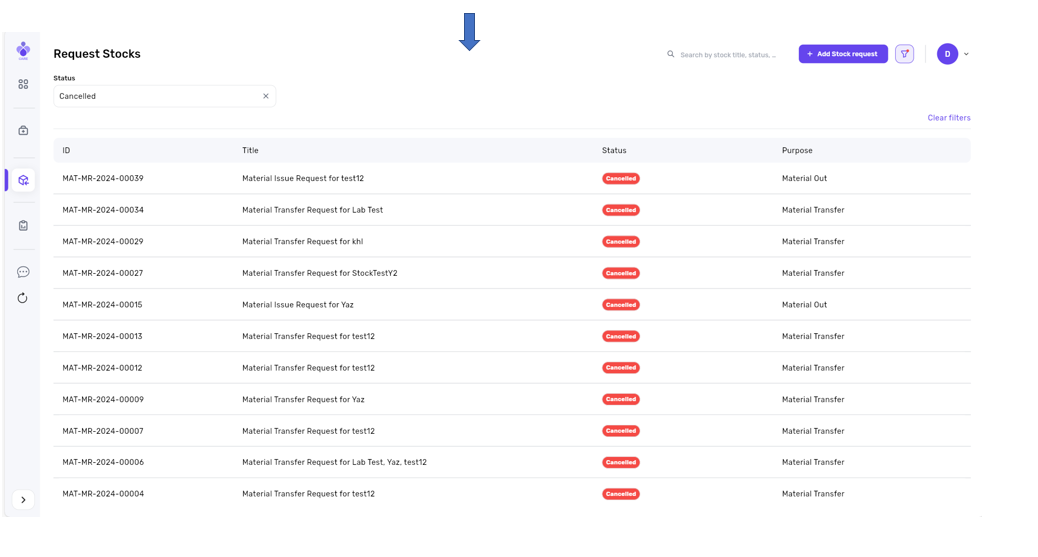Image resolution: width=1038 pixels, height=557 pixels.
Task: Select the stock requests box icon
Action: point(23,180)
